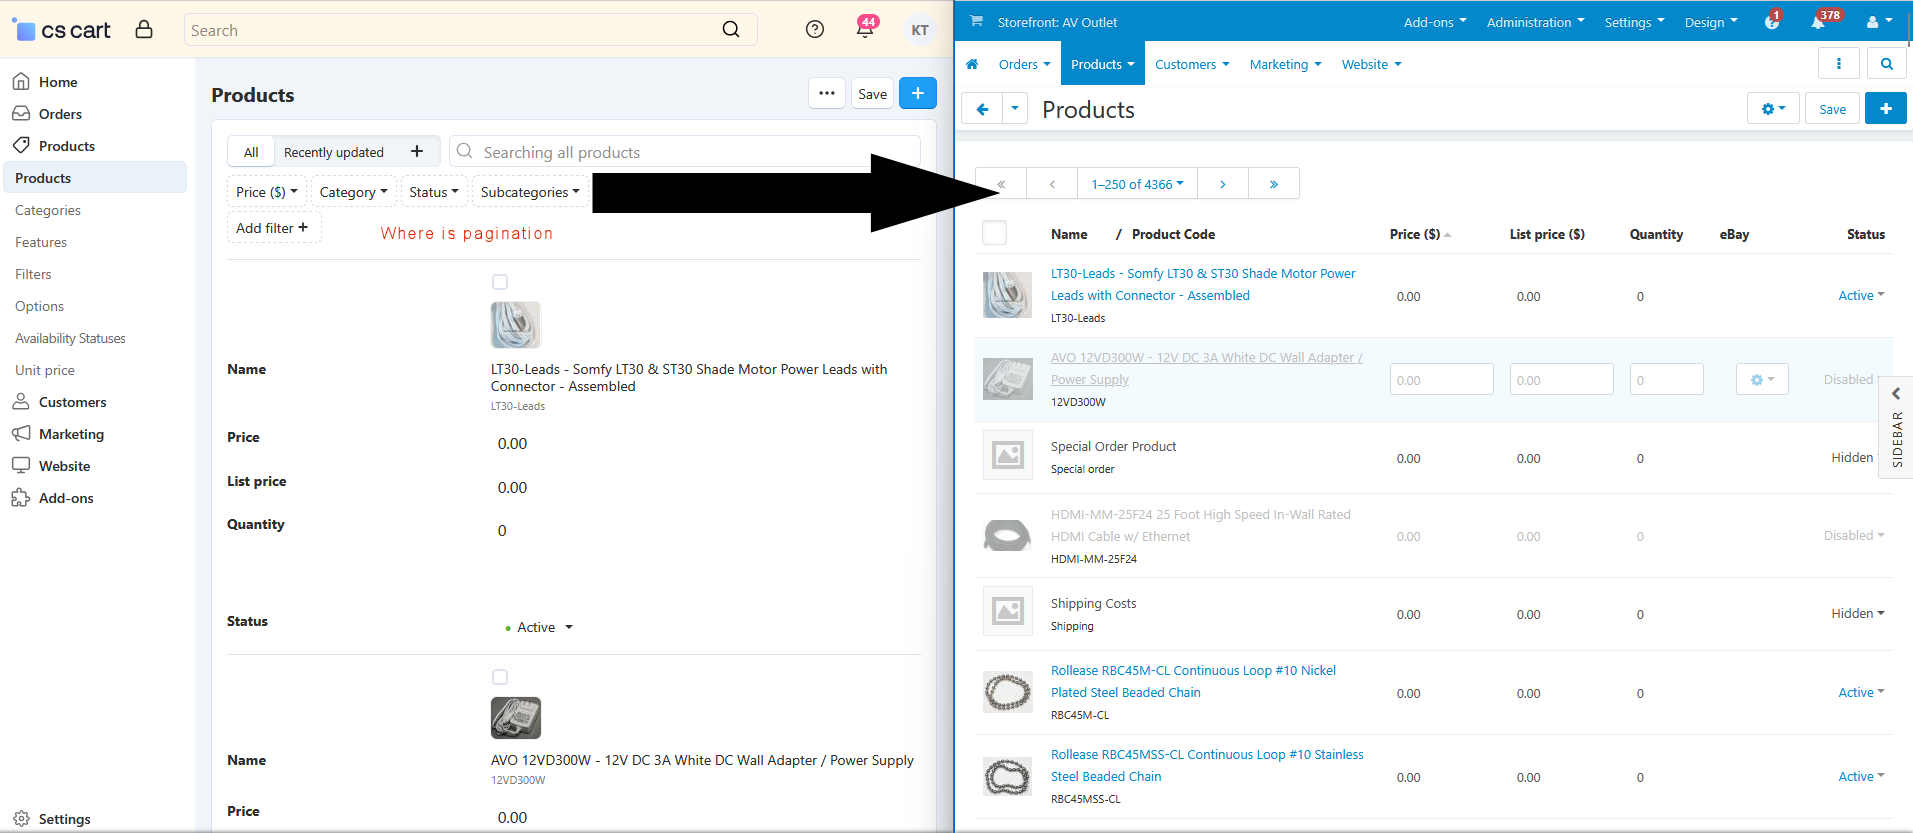Go to next page chevron
The height and width of the screenshot is (833, 1913).
[x=1223, y=184]
